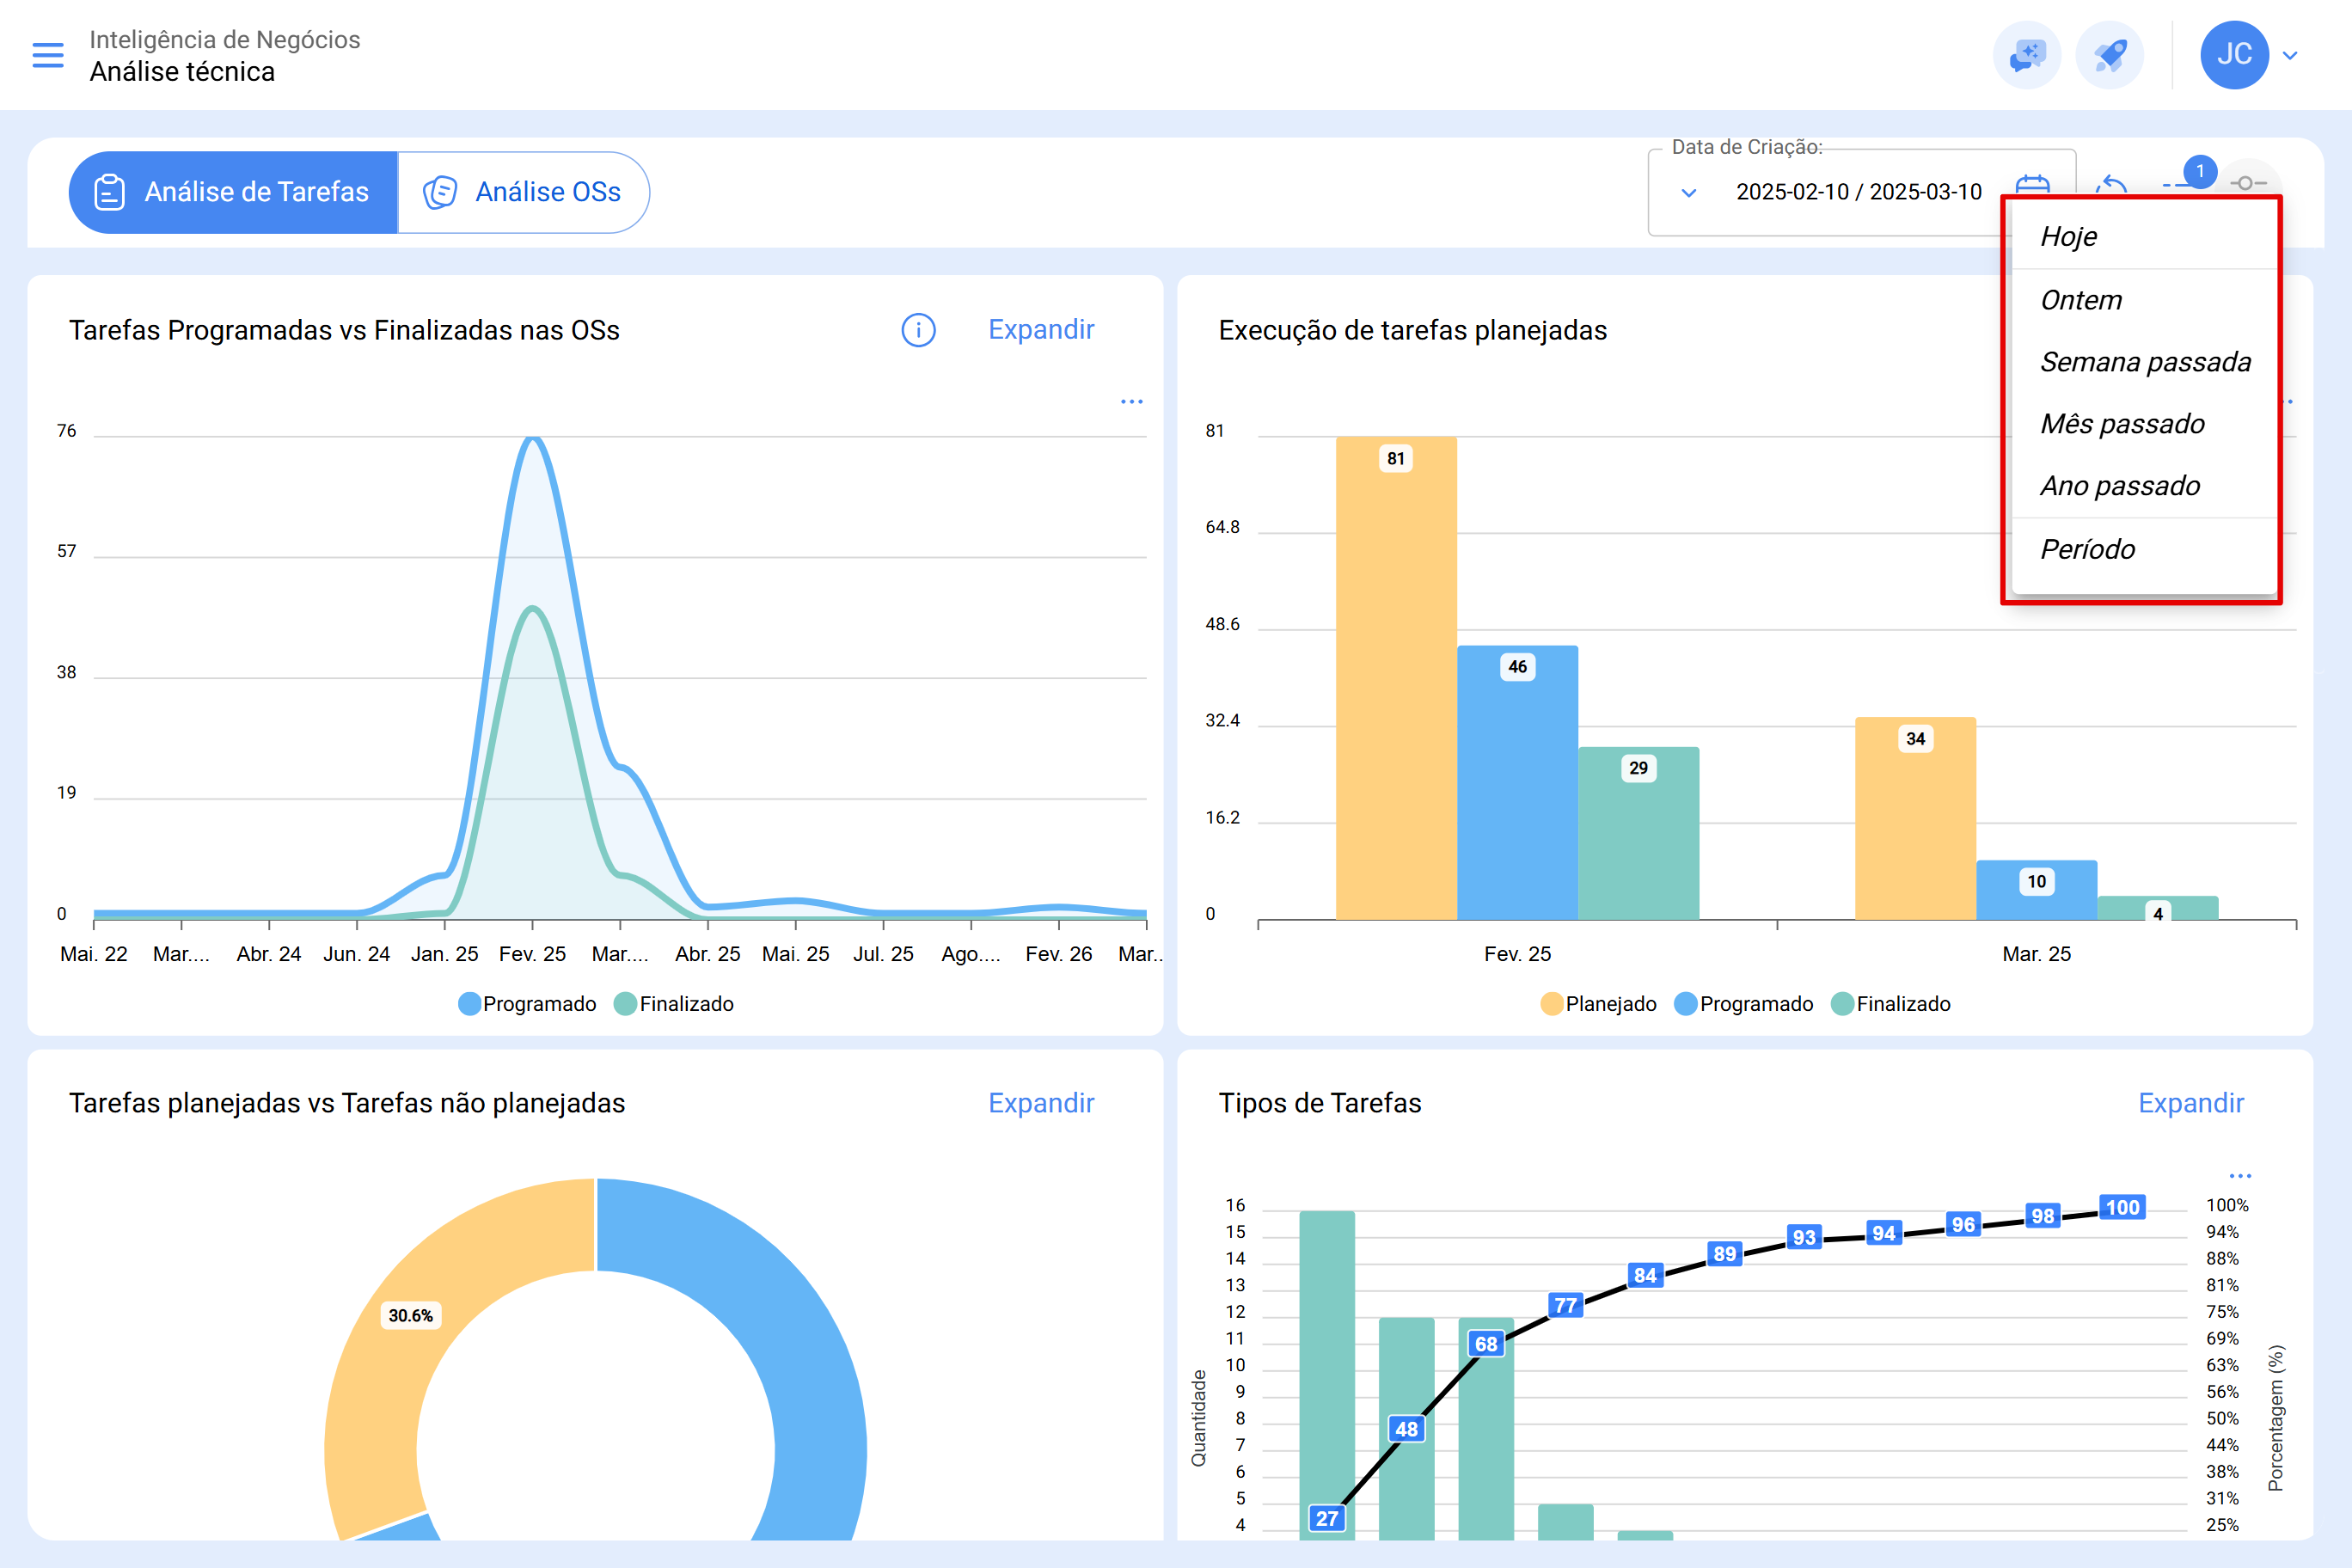Image resolution: width=2352 pixels, height=1568 pixels.
Task: Switch to the Análise de Tarefas tab
Action: (233, 192)
